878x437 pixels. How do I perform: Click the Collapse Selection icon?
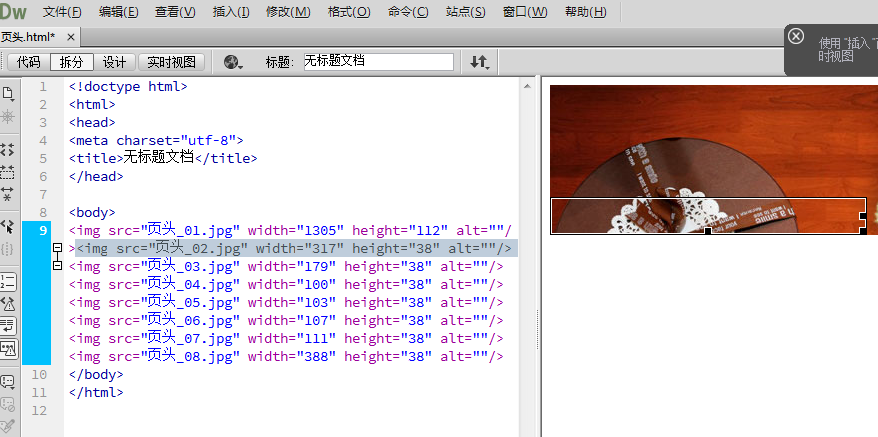8,171
